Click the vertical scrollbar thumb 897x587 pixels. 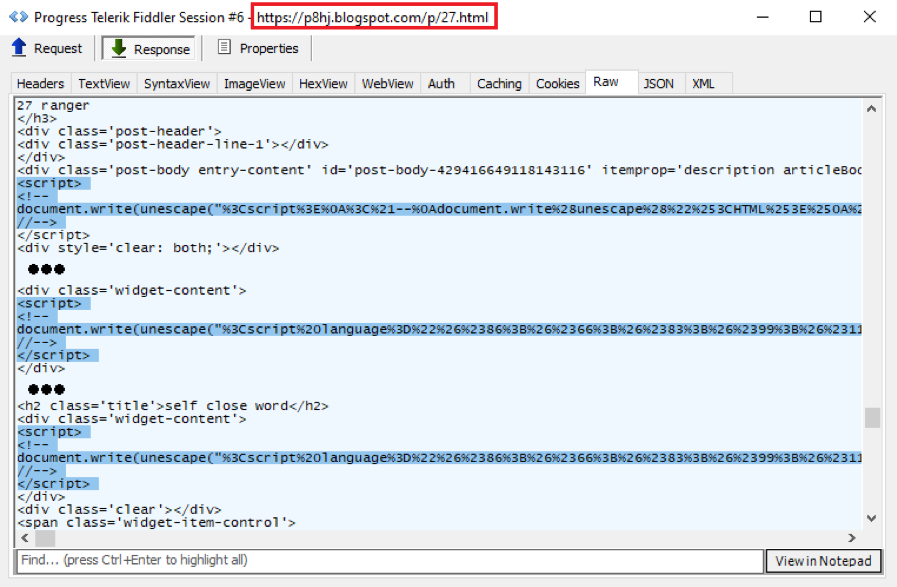point(872,418)
